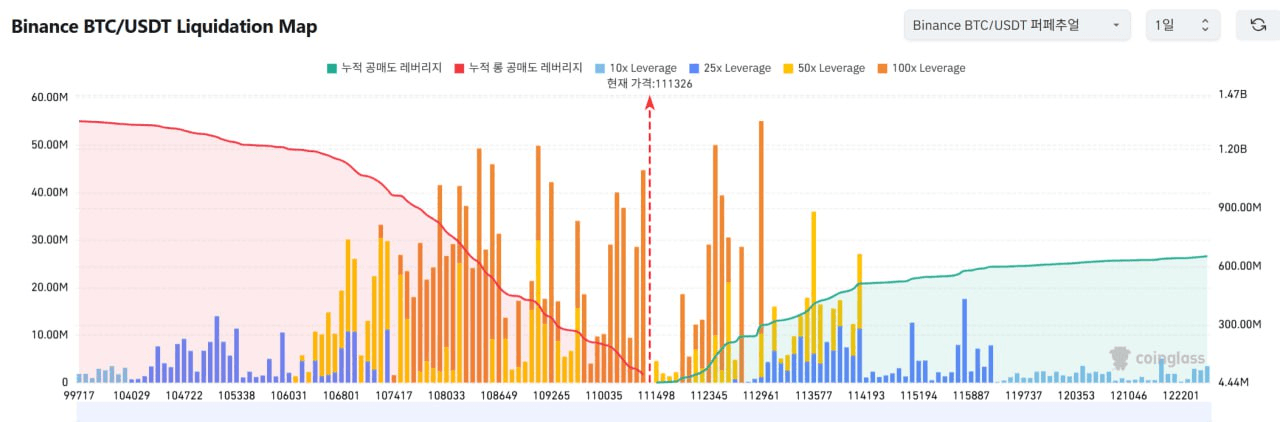Click the 900.00M right axis label
The height and width of the screenshot is (422, 1280).
(x=1241, y=207)
